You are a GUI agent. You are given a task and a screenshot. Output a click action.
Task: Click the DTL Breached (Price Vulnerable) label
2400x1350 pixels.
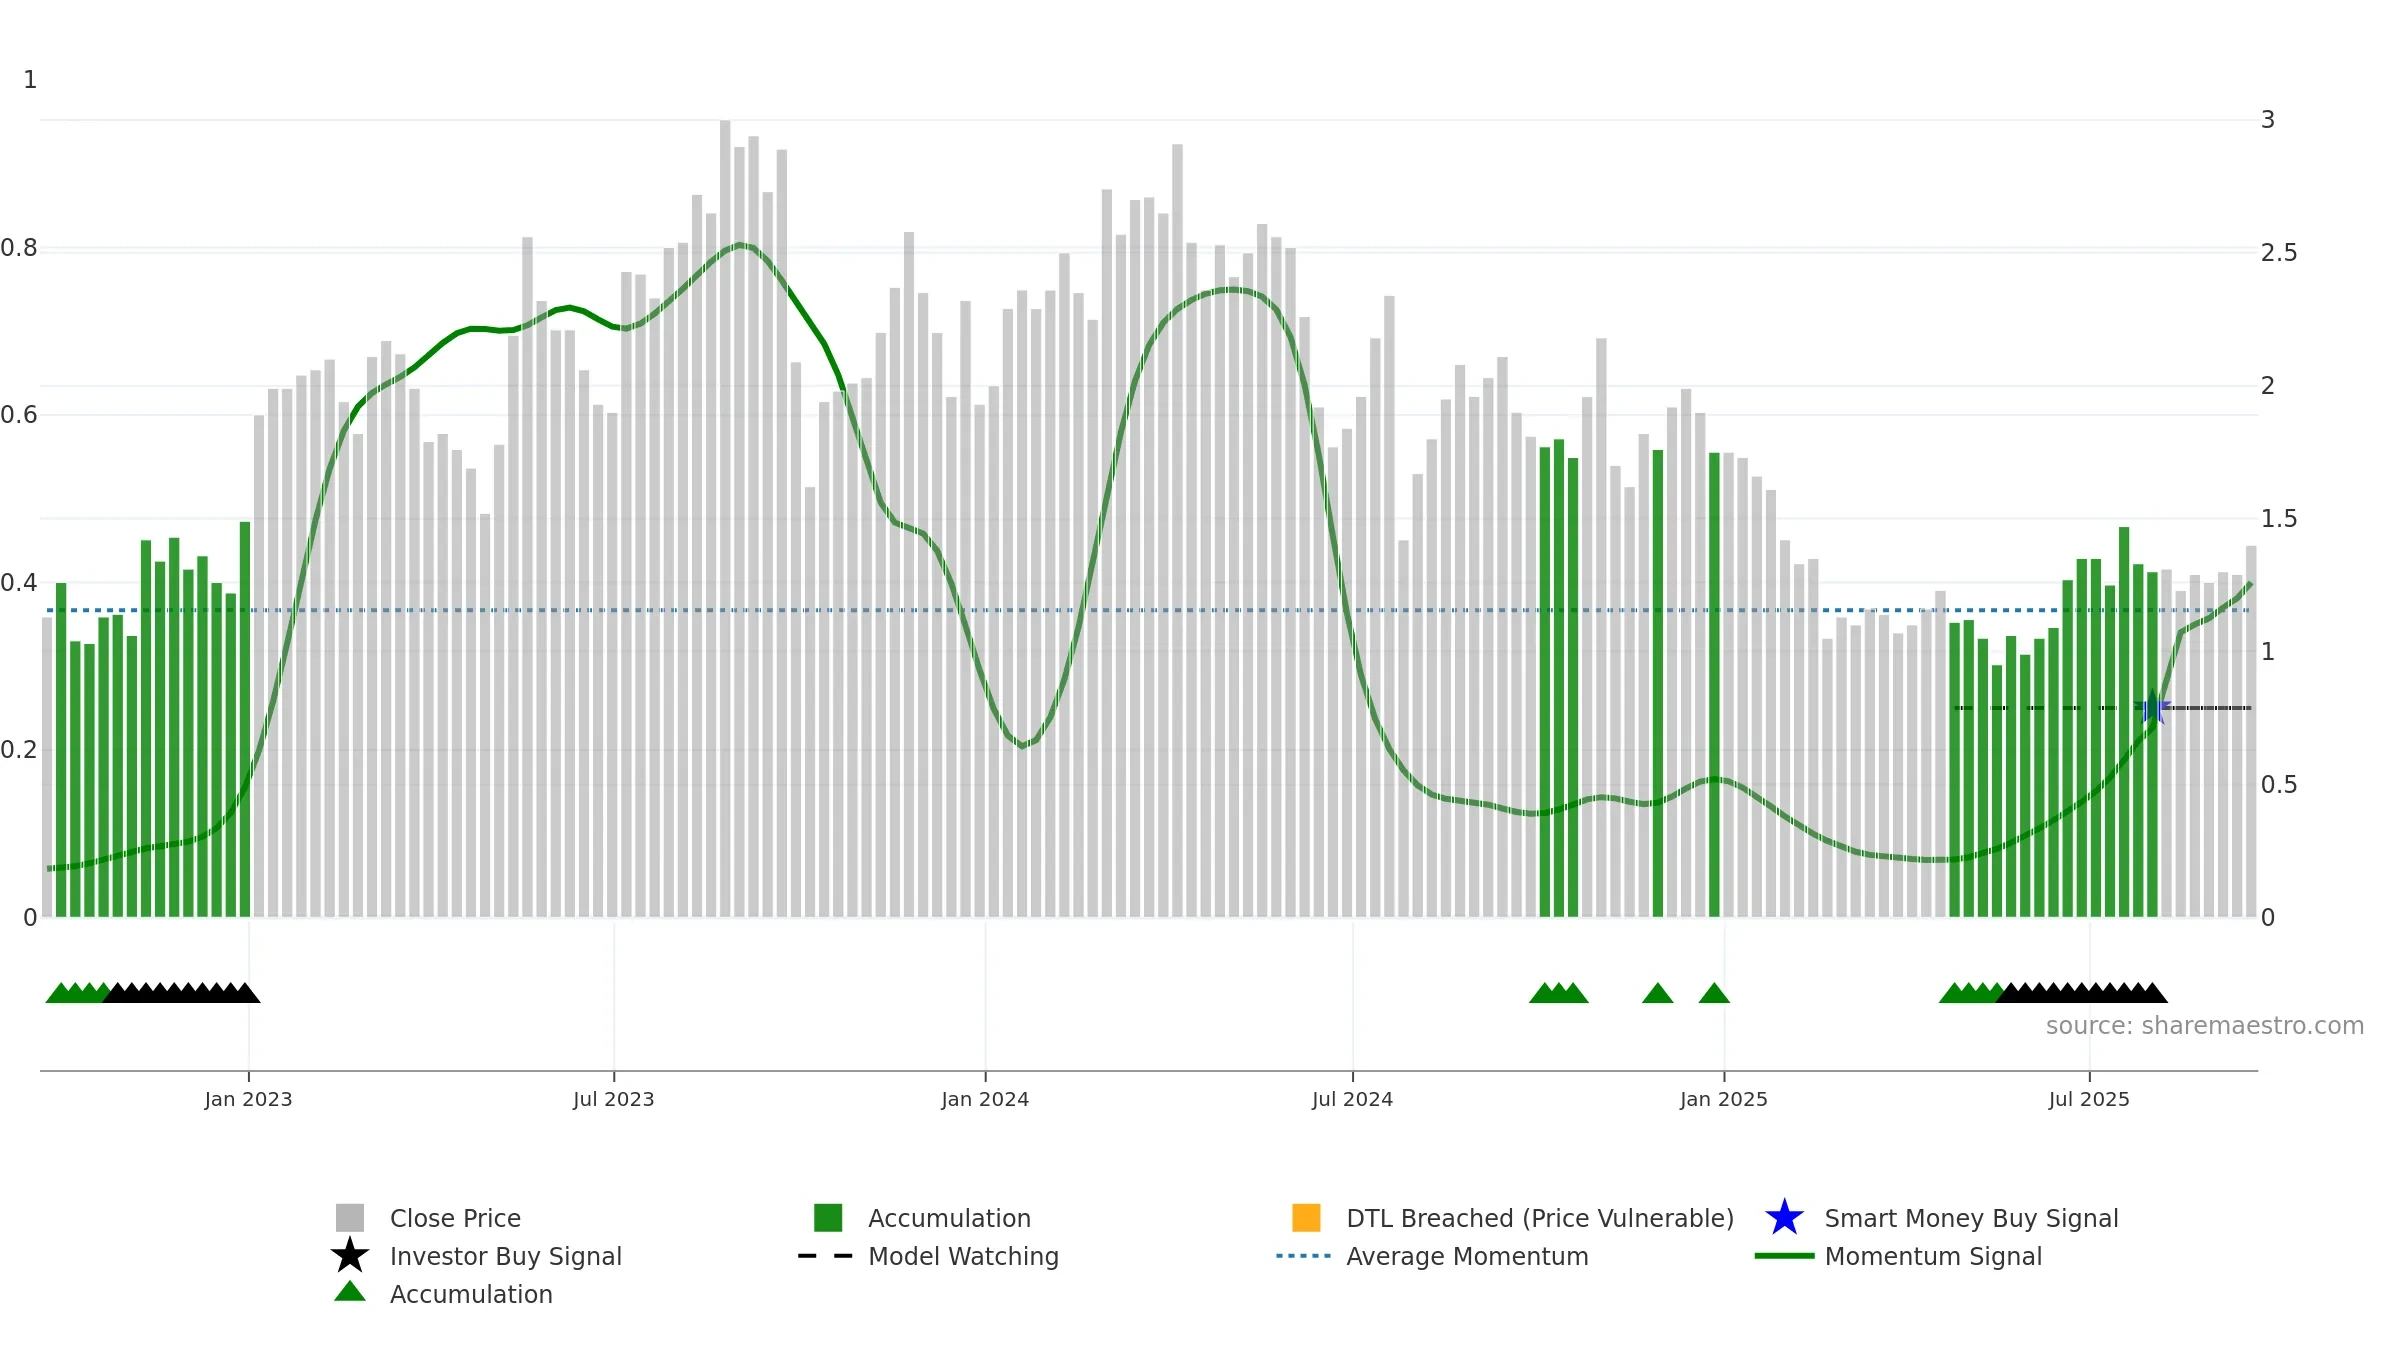1540,1218
